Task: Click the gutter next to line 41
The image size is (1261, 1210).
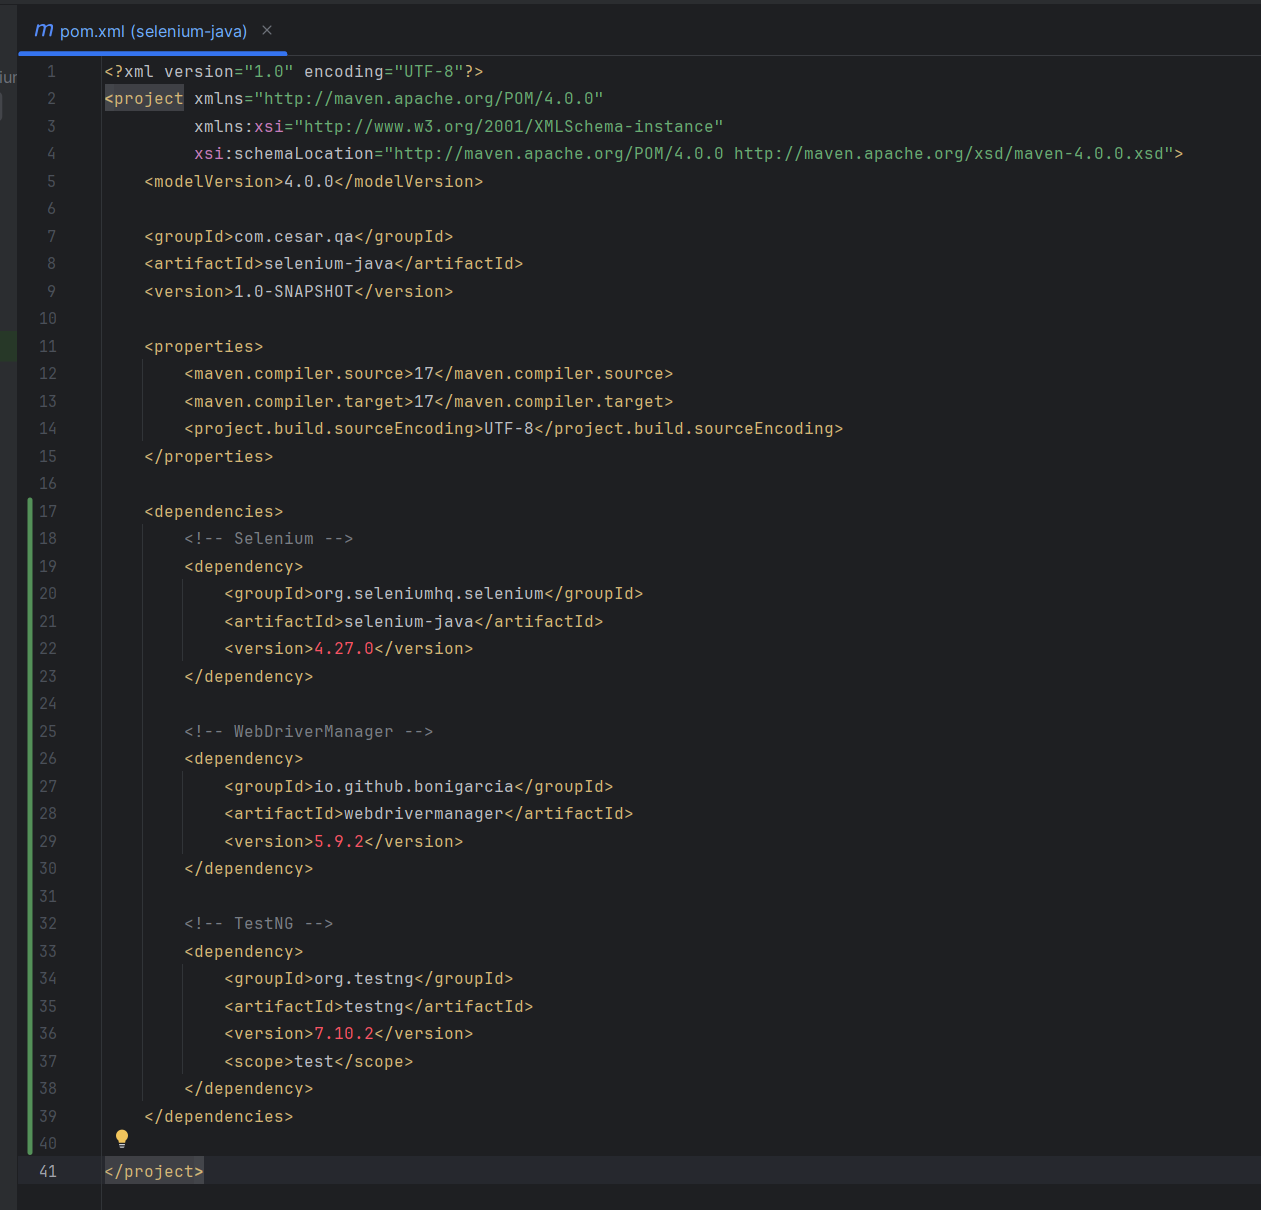Action: pos(48,1170)
